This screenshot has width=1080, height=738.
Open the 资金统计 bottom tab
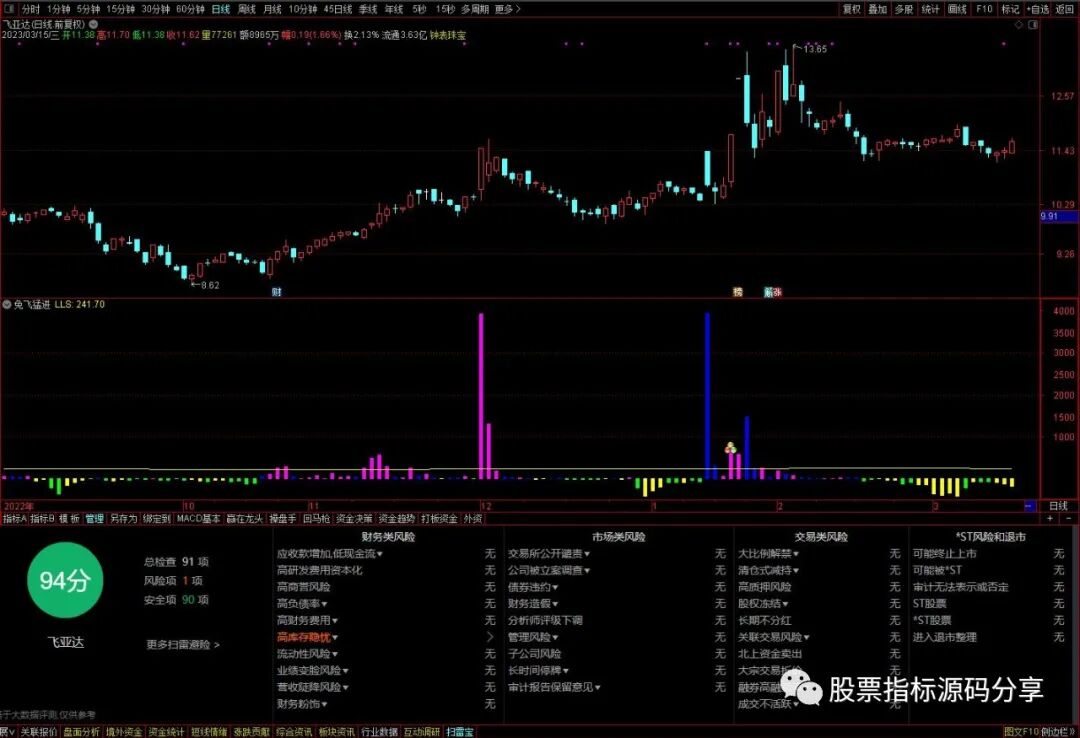[167, 732]
